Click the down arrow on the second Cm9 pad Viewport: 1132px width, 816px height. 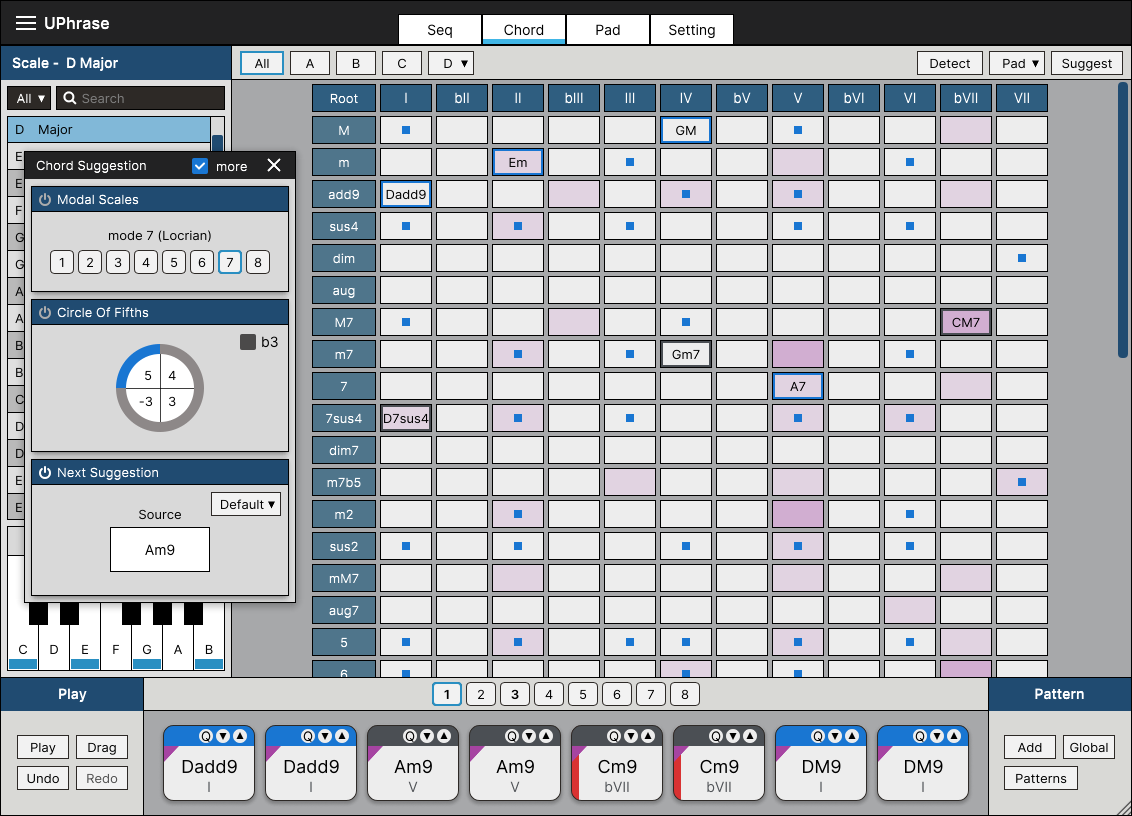(733, 736)
